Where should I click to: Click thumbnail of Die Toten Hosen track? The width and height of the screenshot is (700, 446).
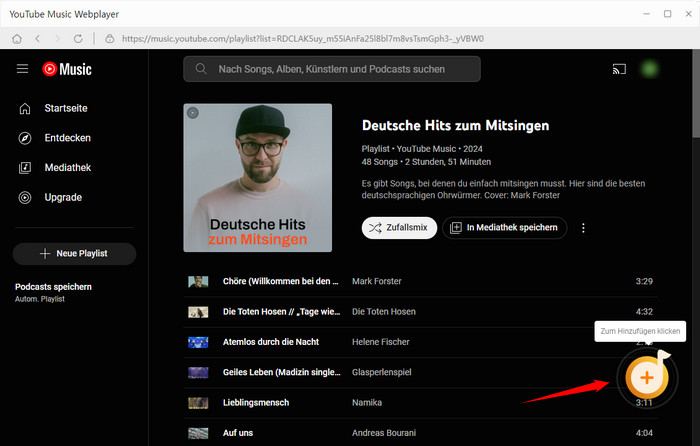(x=198, y=312)
